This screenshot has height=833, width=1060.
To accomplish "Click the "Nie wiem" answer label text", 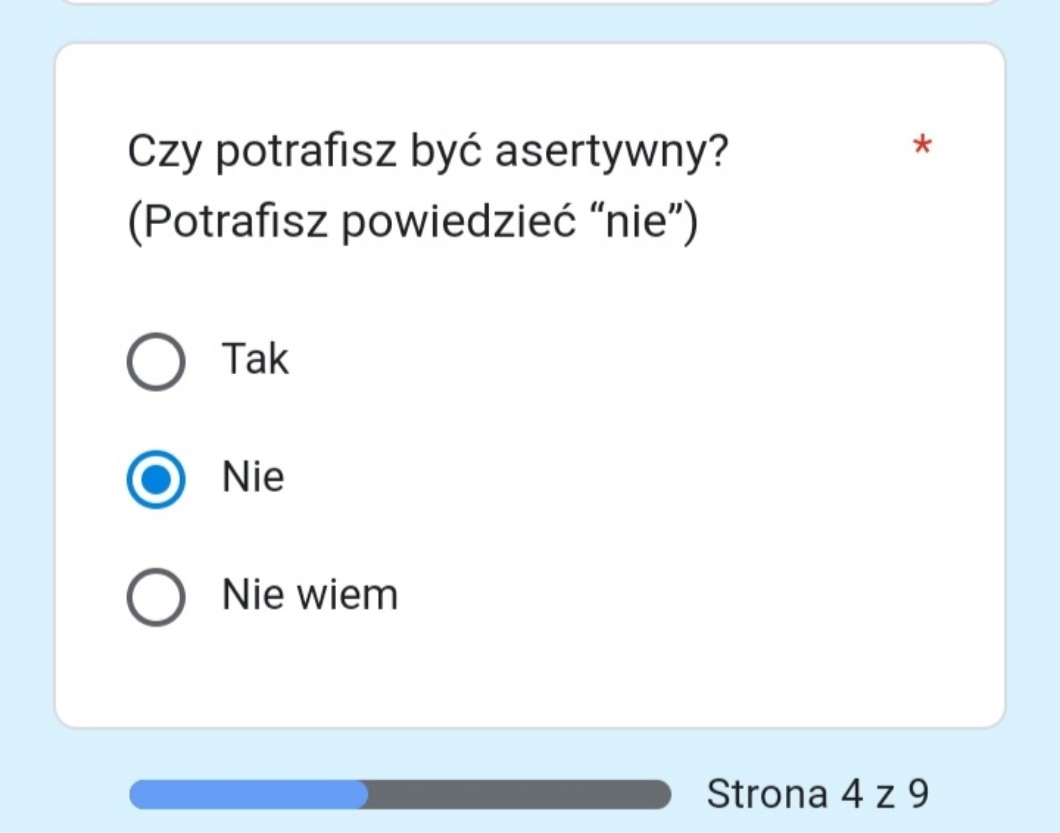I will click(x=310, y=595).
